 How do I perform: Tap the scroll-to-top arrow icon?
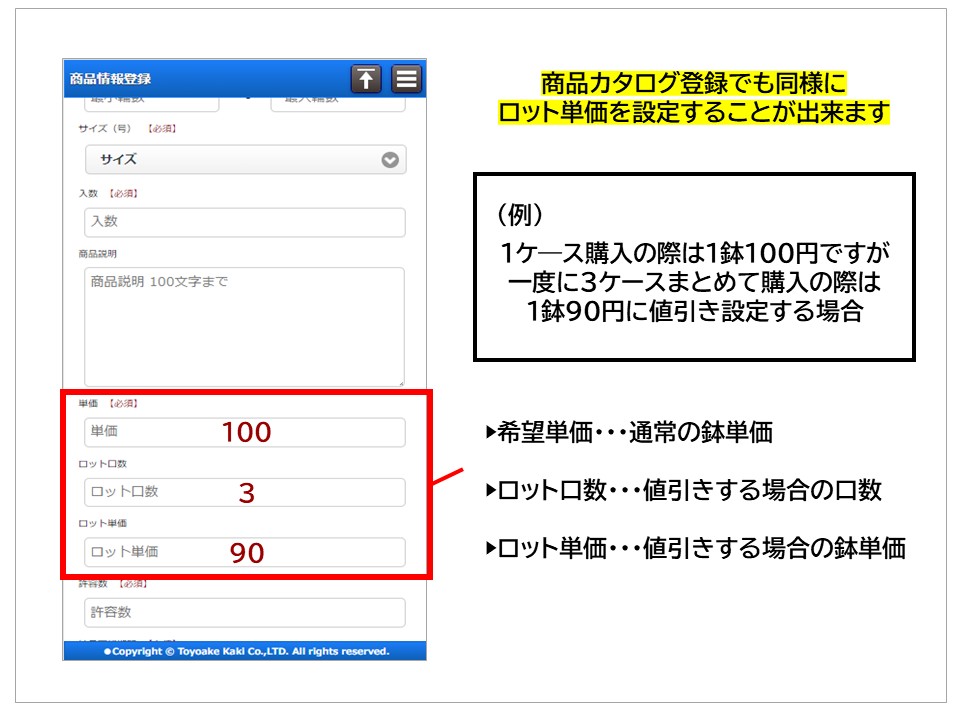click(367, 79)
